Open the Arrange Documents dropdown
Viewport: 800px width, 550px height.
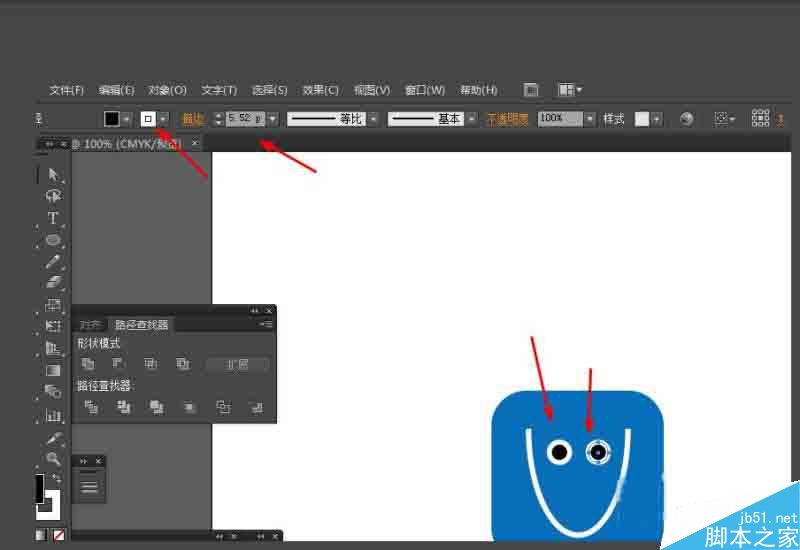coord(570,90)
